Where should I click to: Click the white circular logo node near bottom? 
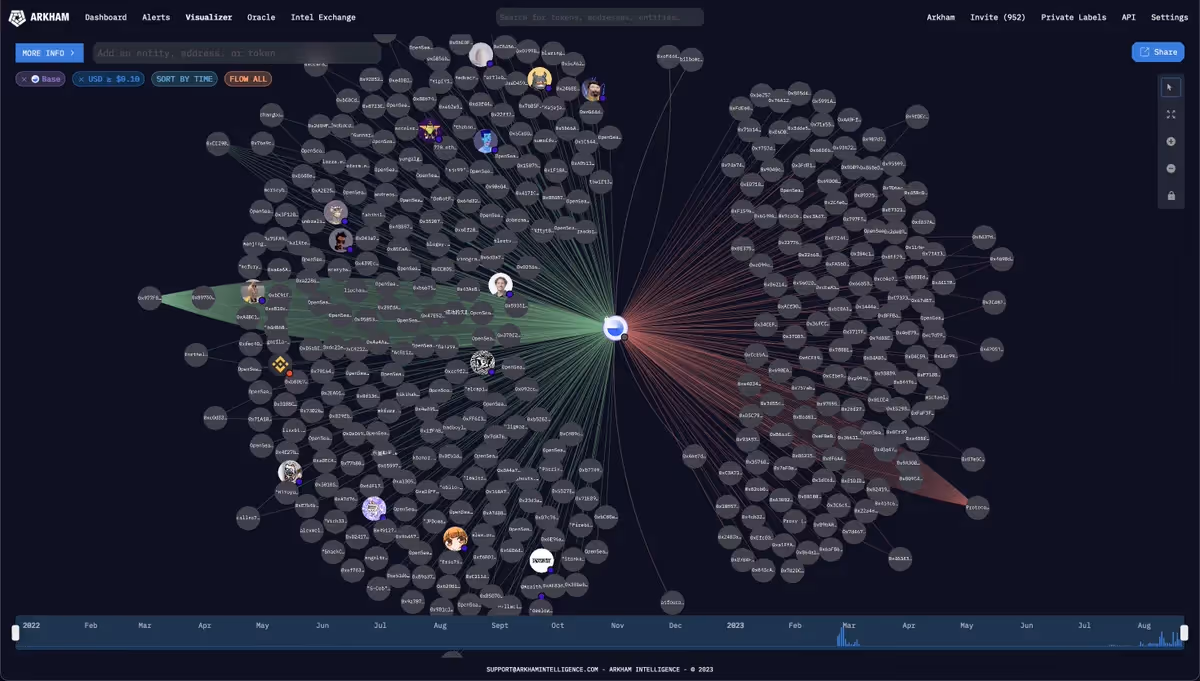coord(541,560)
